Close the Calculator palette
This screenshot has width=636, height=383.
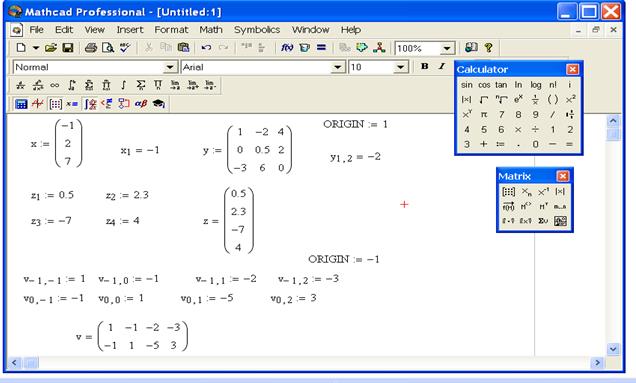pos(572,69)
